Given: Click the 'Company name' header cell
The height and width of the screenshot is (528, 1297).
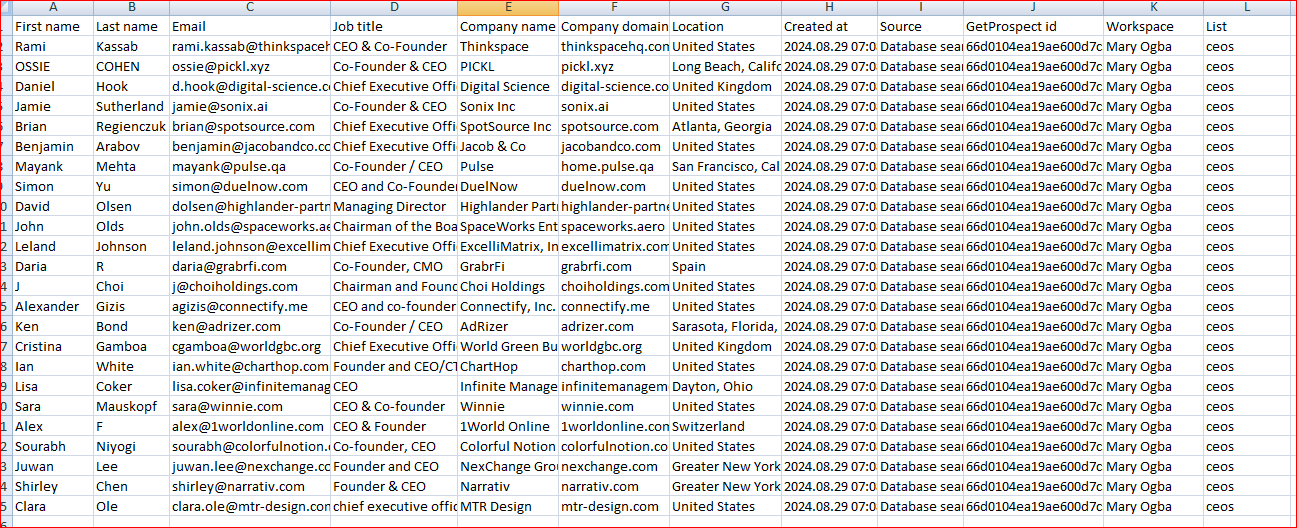Looking at the screenshot, I should coord(508,26).
